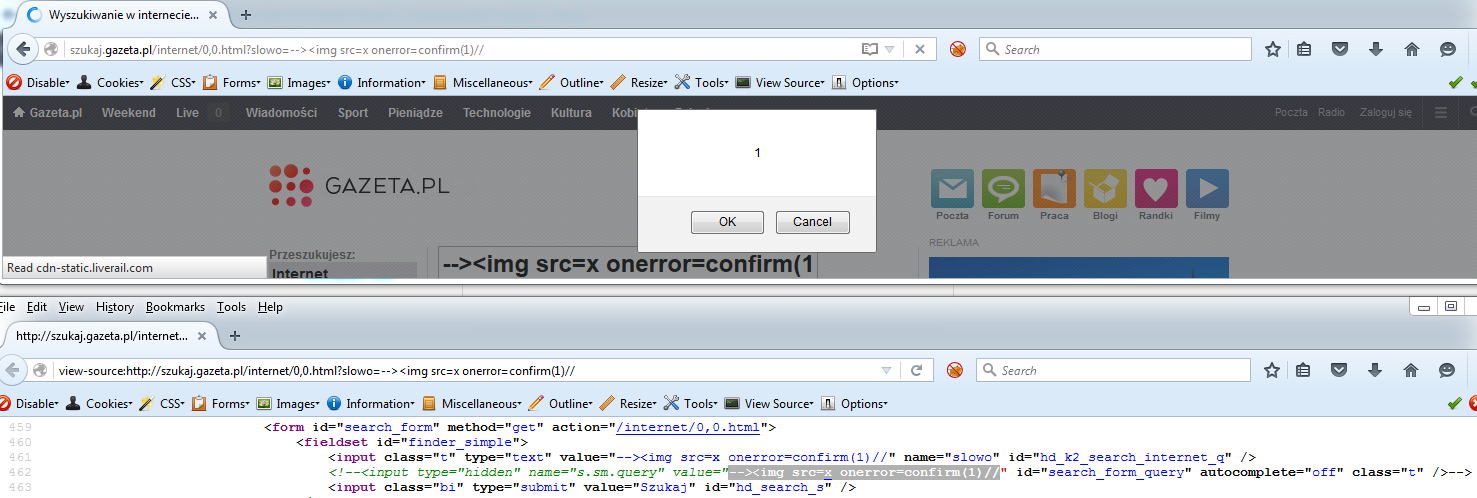
Task: Click NoScript icon in view-source window
Action: (x=954, y=370)
